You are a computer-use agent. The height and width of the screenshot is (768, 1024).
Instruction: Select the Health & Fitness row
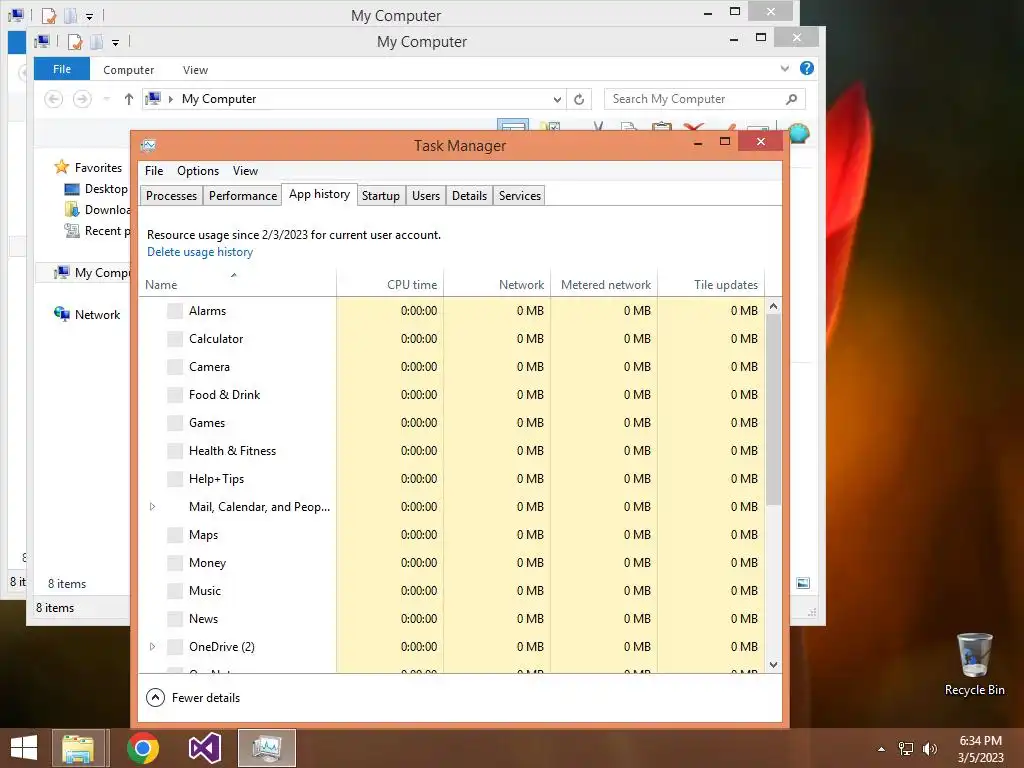(x=451, y=451)
